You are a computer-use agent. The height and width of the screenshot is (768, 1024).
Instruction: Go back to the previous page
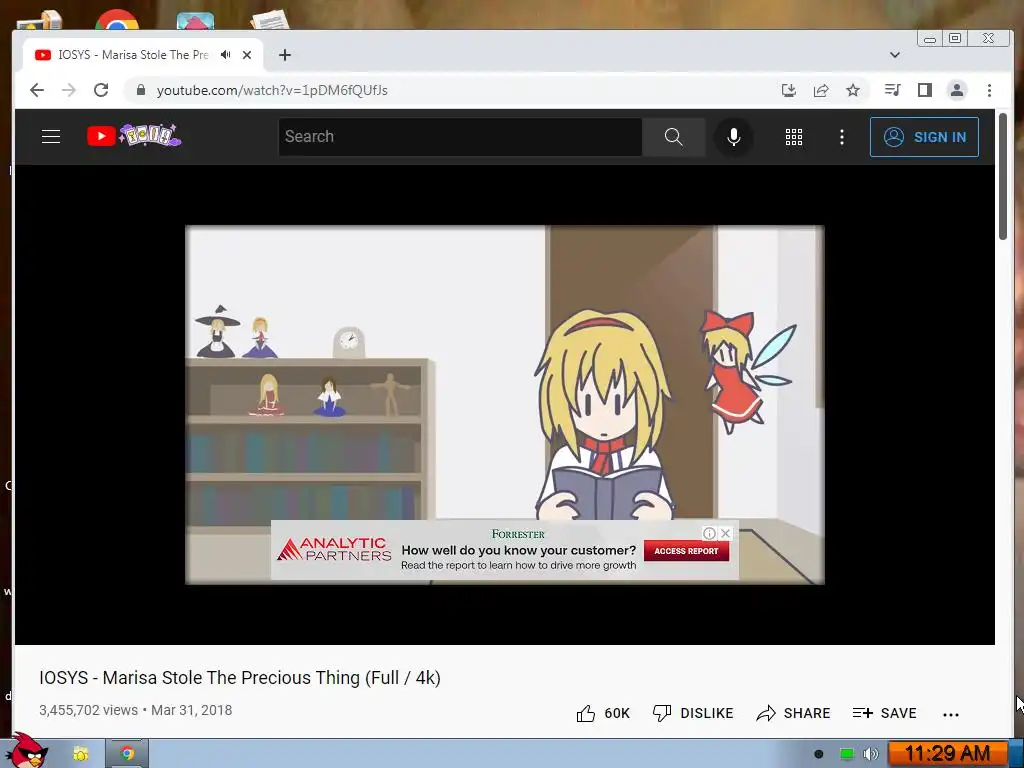[x=37, y=90]
